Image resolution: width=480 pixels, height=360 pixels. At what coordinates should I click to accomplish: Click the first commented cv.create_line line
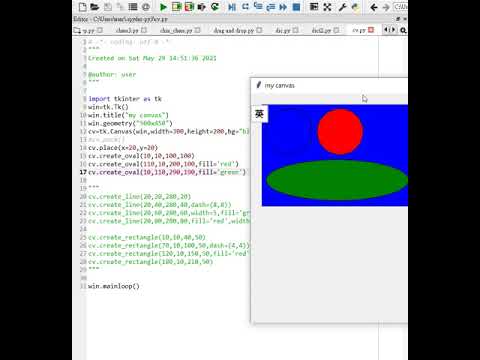click(x=140, y=197)
